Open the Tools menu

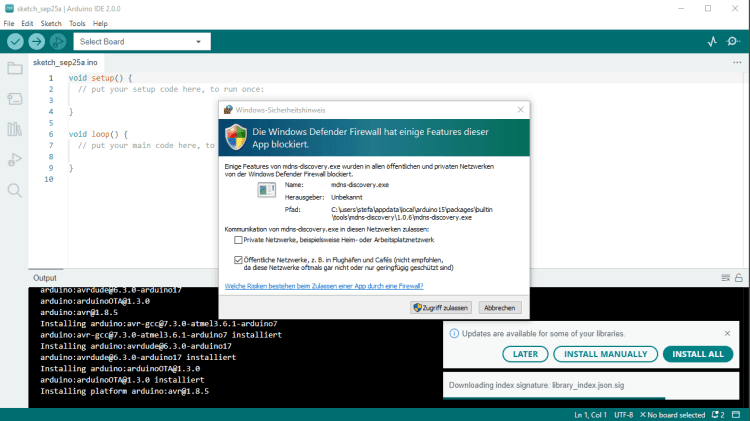tap(77, 23)
